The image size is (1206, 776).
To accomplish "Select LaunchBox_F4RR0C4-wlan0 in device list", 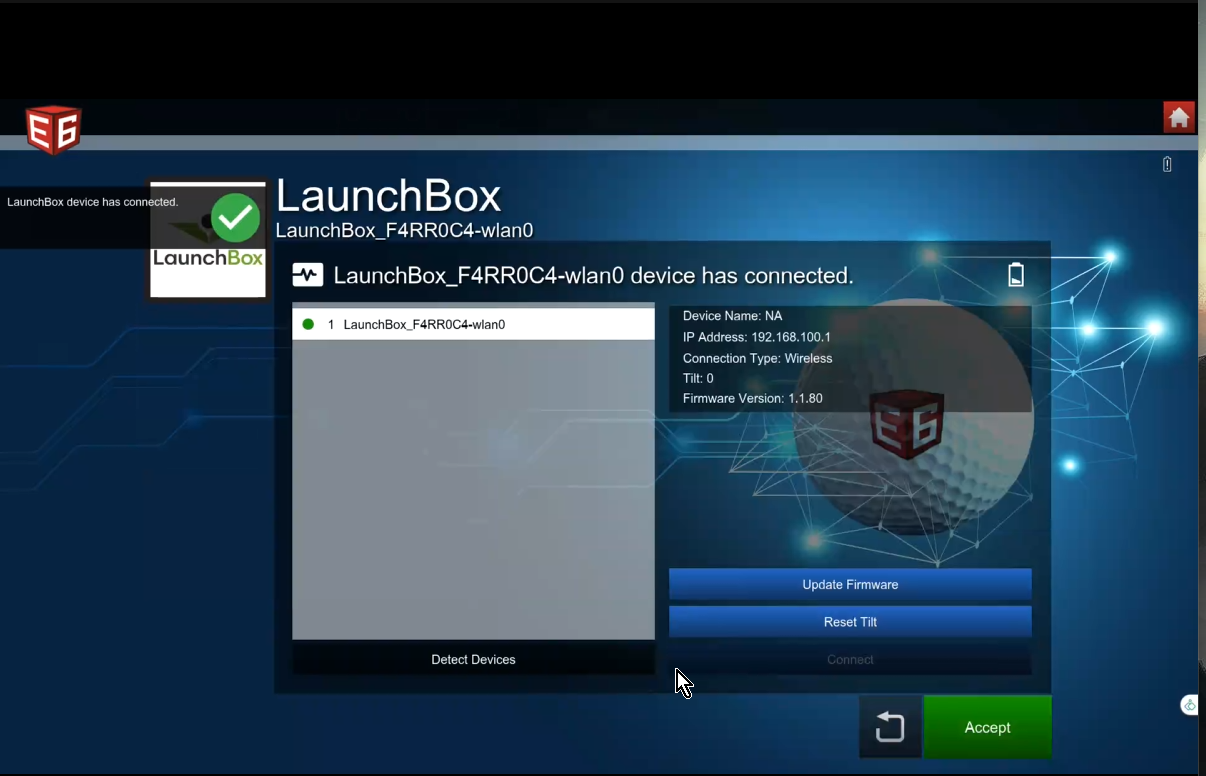I will (473, 324).
